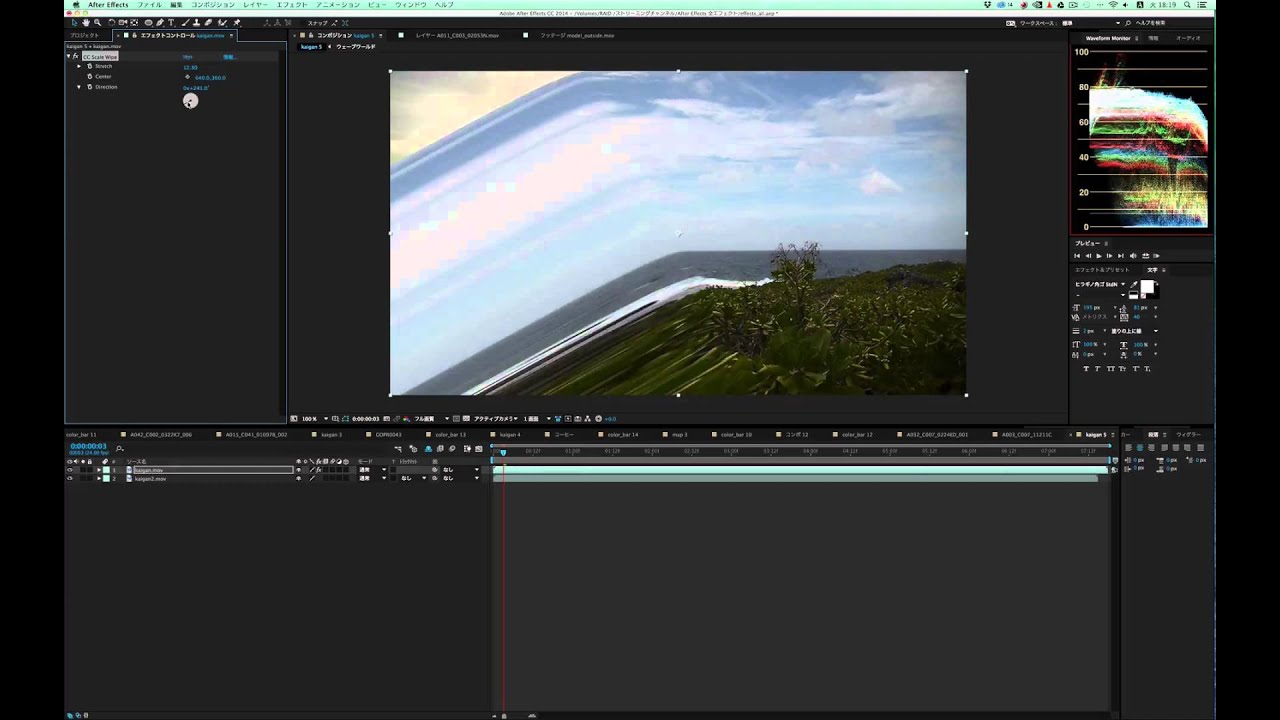Click the Stretch value field
Viewport: 1280px width, 720px height.
click(190, 67)
